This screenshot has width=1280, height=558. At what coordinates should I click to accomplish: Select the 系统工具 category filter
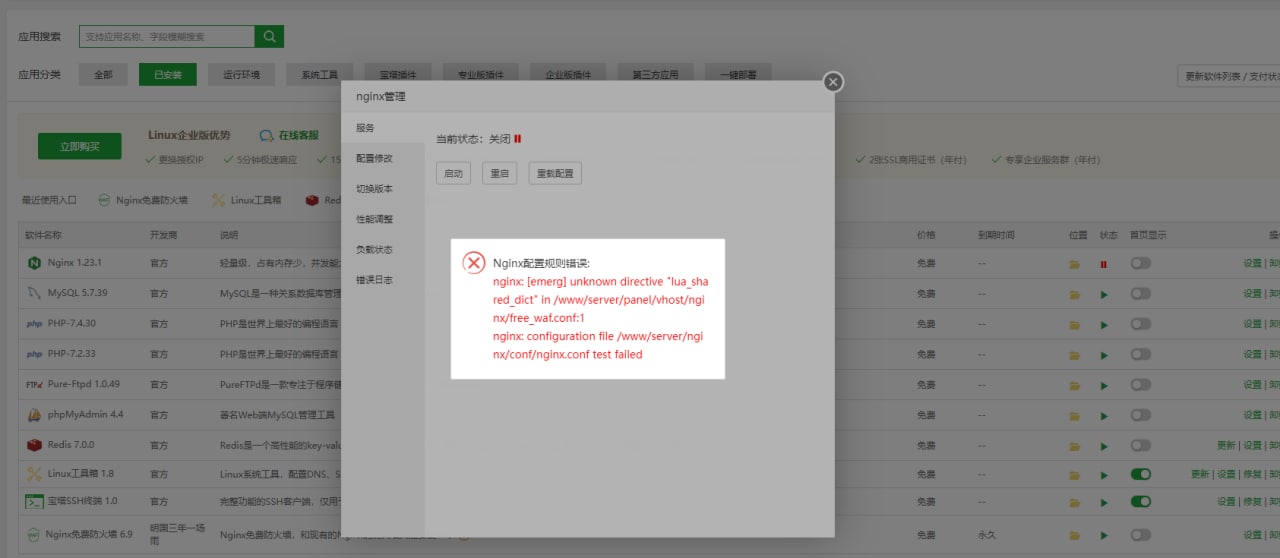coord(320,75)
